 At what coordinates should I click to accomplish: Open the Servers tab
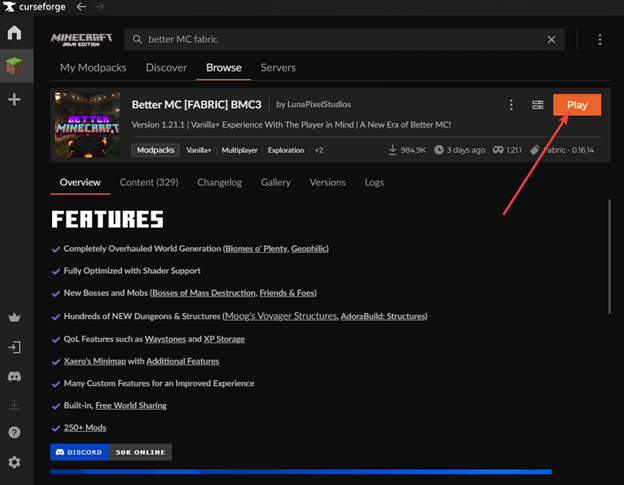(x=278, y=68)
